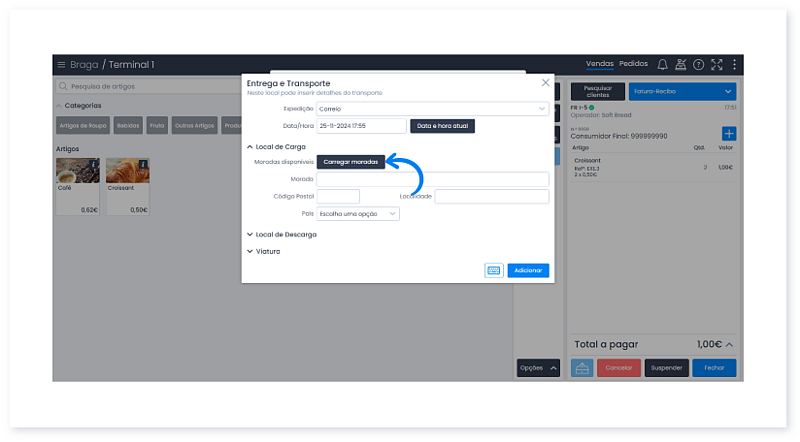Open the three-dot vertical menu
Viewport: 800px width, 442px height.
(x=734, y=64)
